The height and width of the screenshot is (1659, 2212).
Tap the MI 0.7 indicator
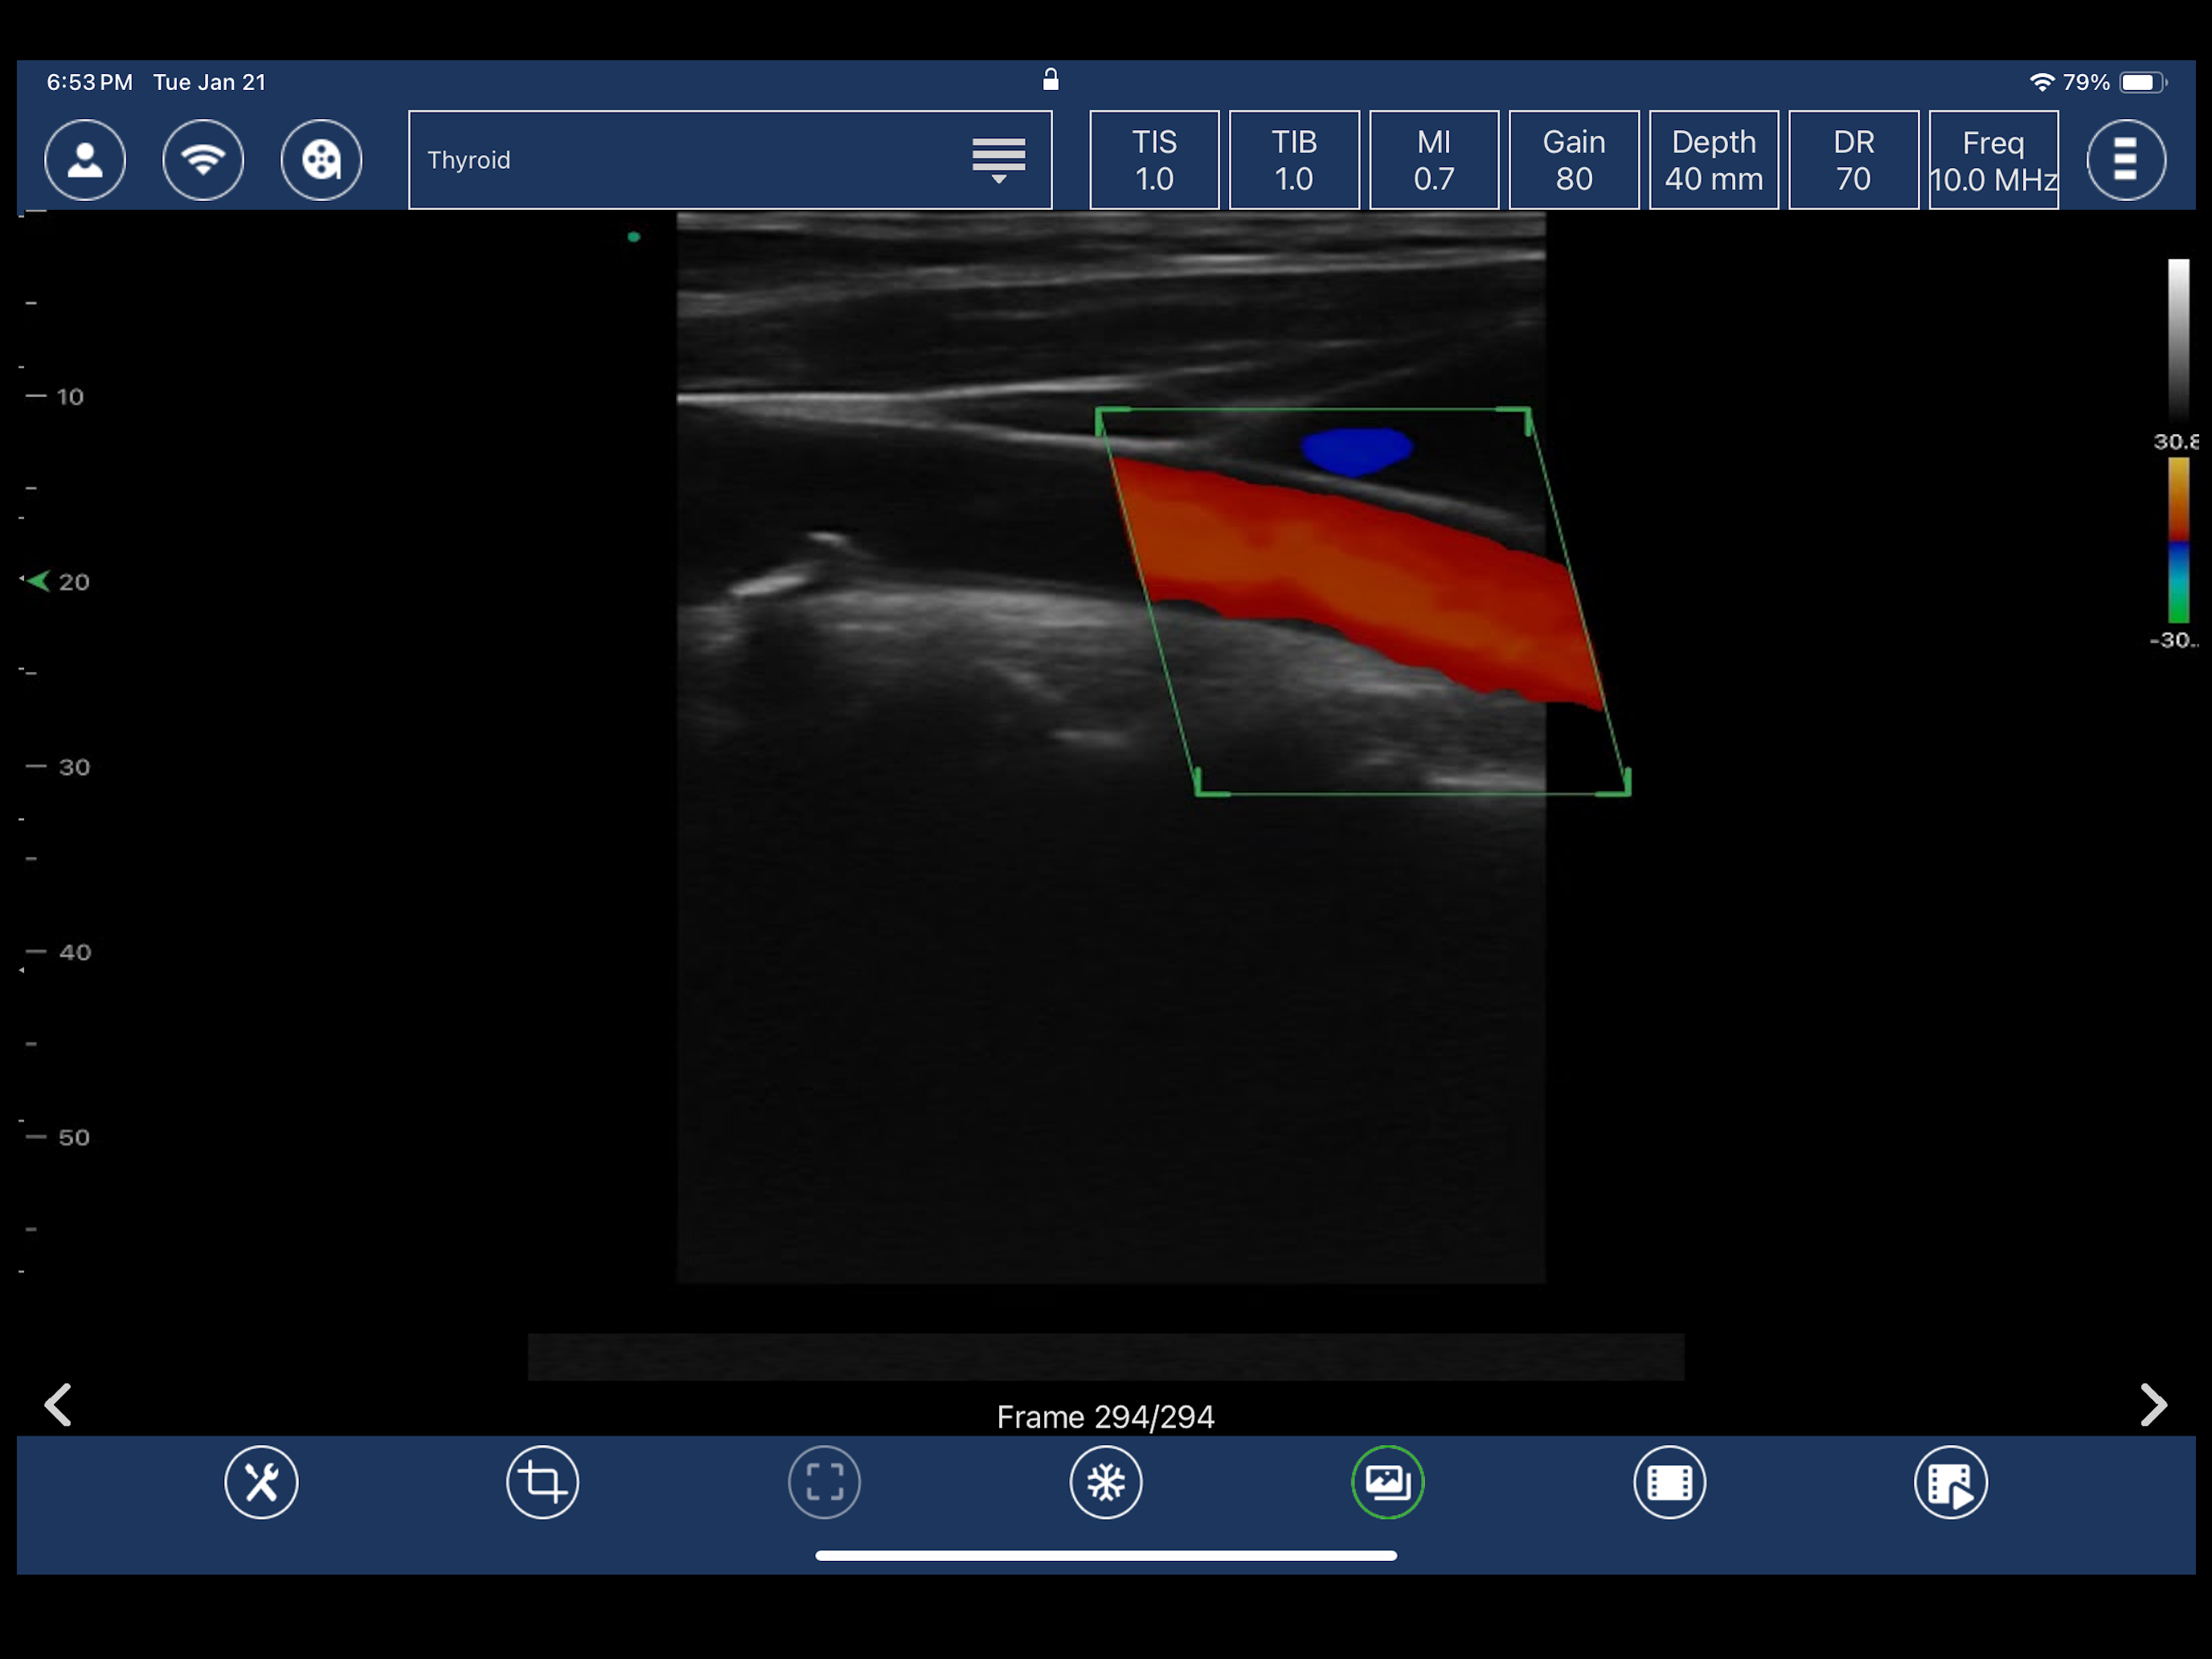pos(1434,160)
